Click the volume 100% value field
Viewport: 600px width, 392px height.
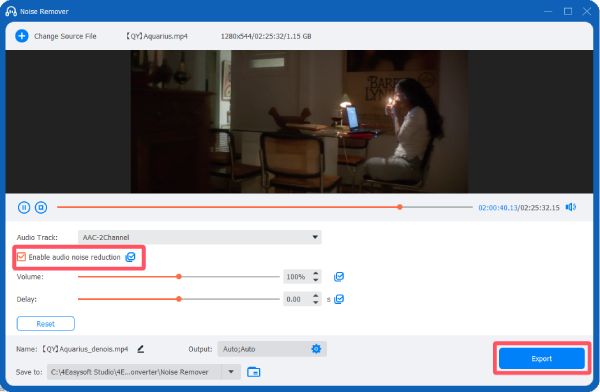(297, 277)
